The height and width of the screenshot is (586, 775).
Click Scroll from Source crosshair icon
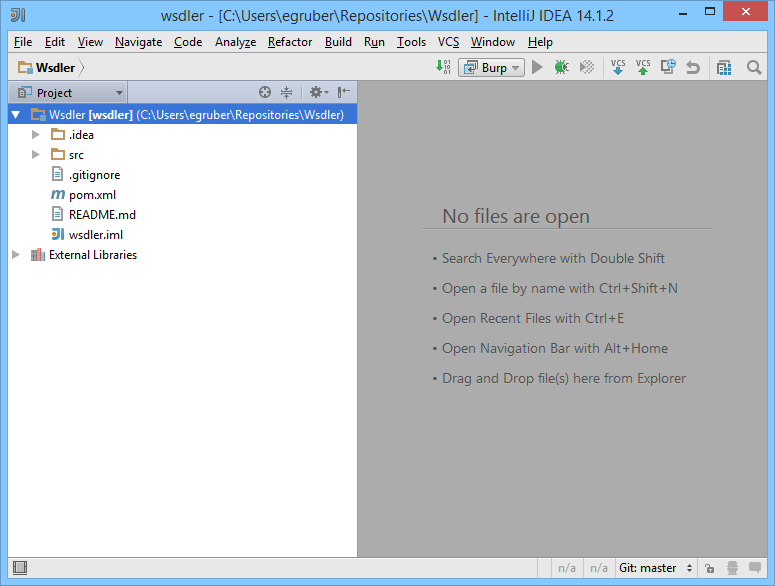pos(265,92)
